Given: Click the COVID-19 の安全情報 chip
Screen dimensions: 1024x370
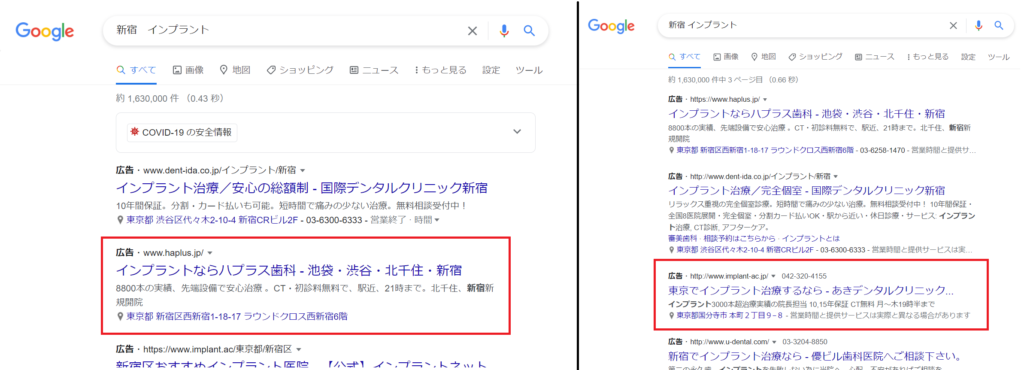Looking at the screenshot, I should coord(182,132).
